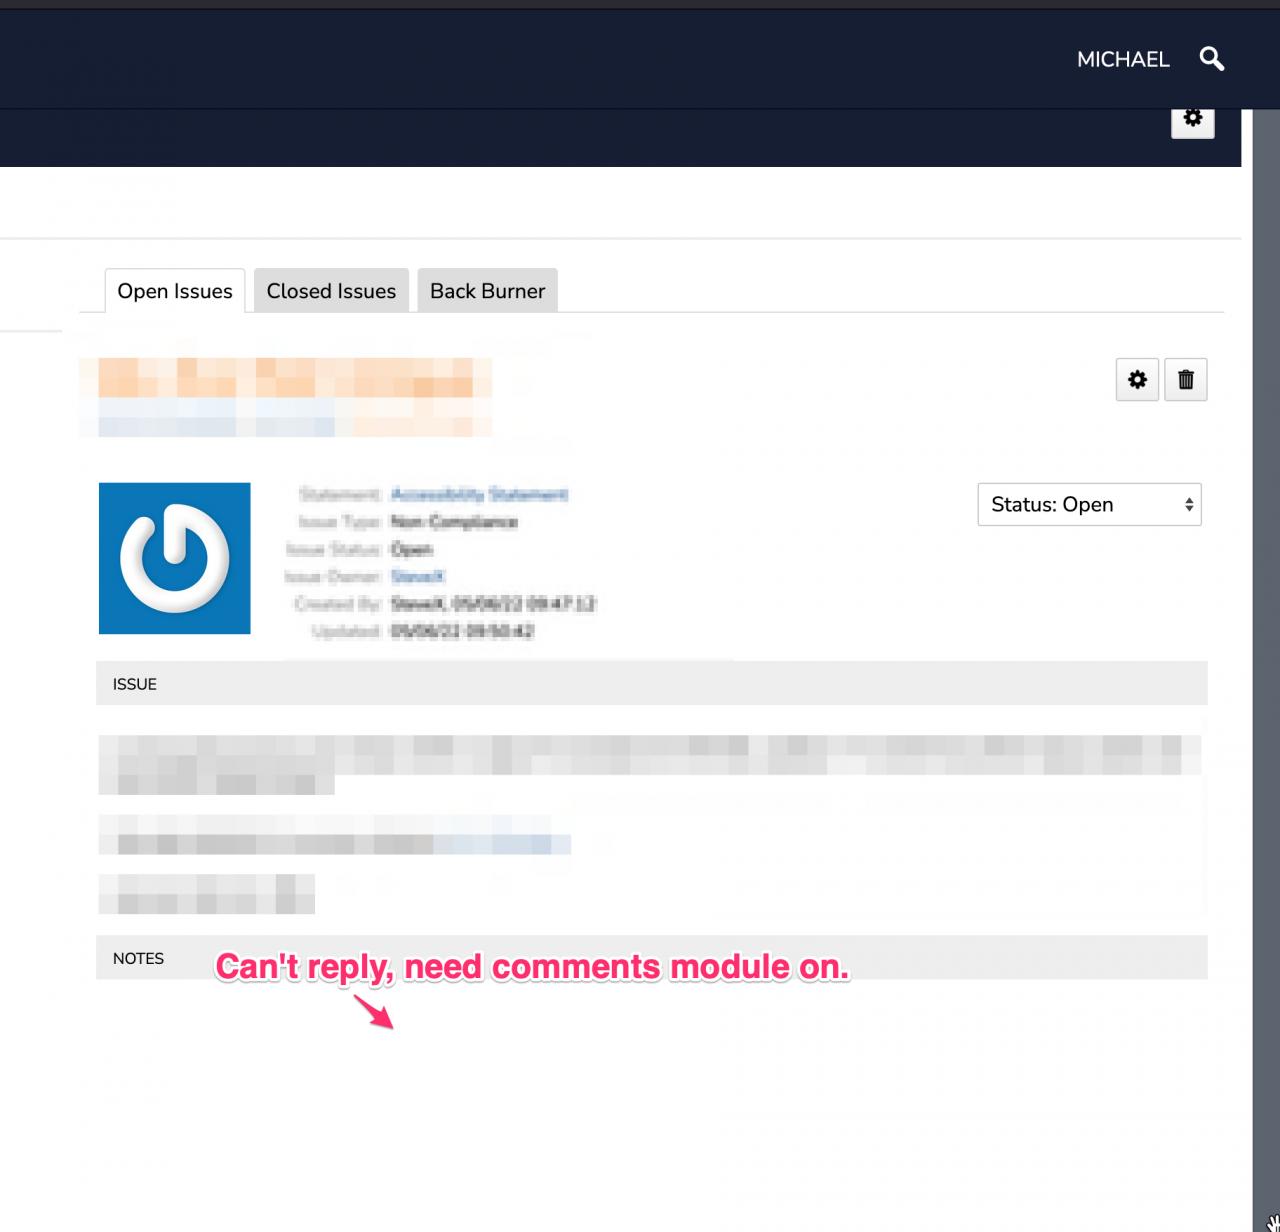Expand the Status: Open dropdown
Screen dimensions: 1280x1232
tap(1089, 505)
